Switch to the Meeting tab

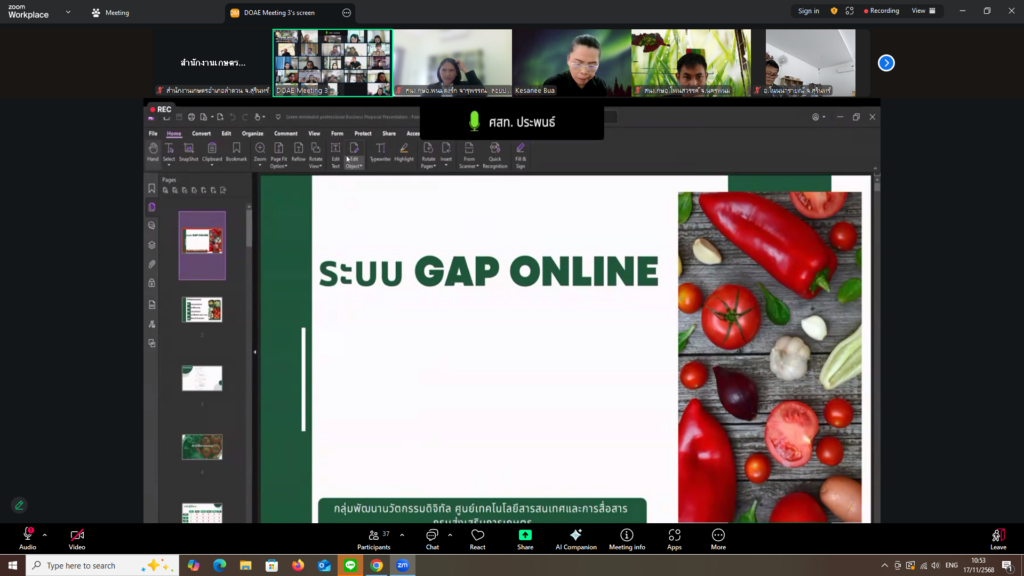click(x=110, y=13)
